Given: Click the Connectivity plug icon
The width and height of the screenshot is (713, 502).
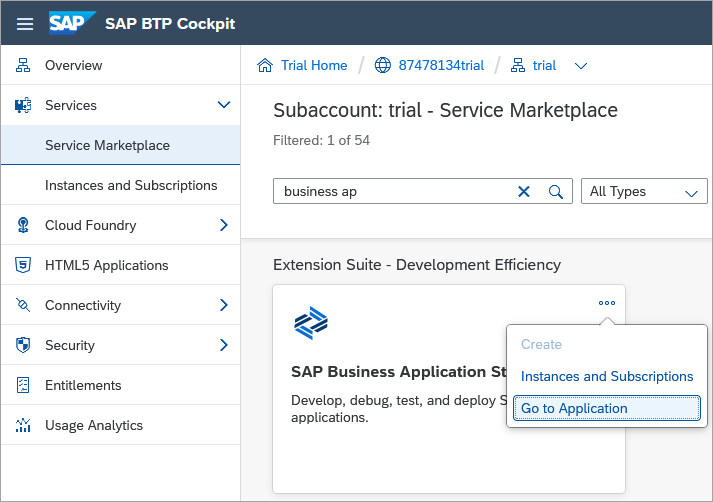Looking at the screenshot, I should click(x=23, y=305).
